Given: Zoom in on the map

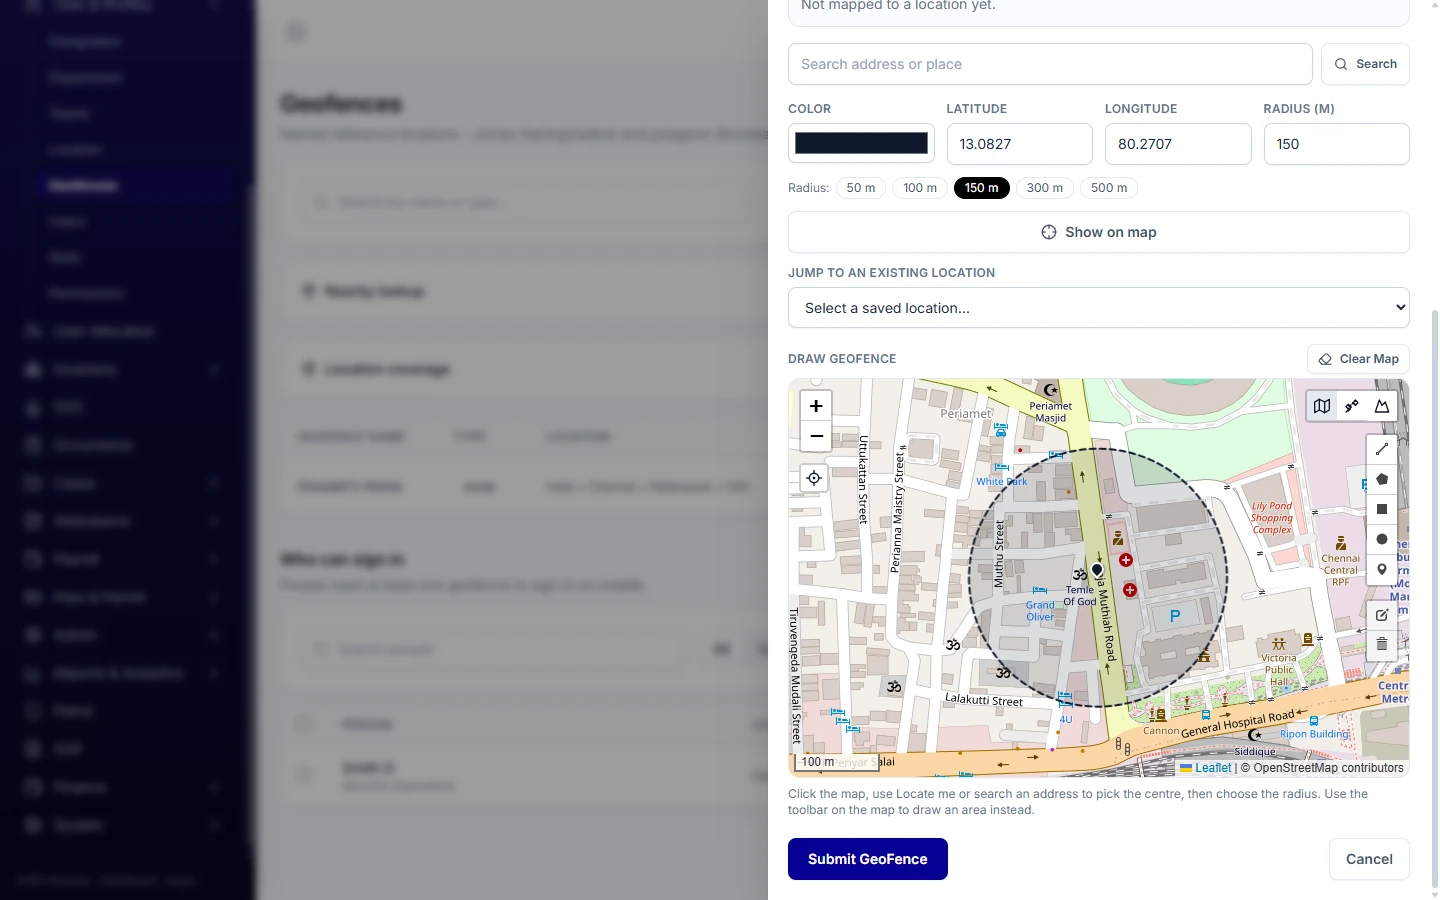Looking at the screenshot, I should [x=816, y=406].
